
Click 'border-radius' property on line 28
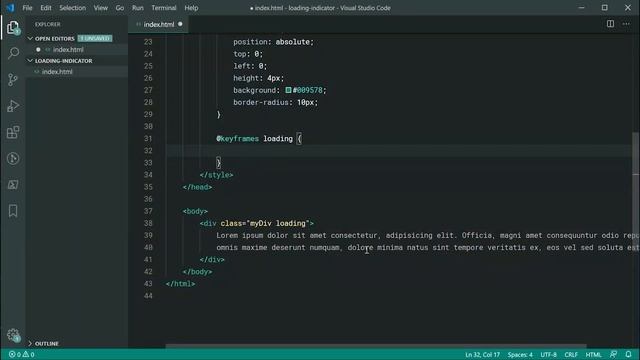coord(261,102)
